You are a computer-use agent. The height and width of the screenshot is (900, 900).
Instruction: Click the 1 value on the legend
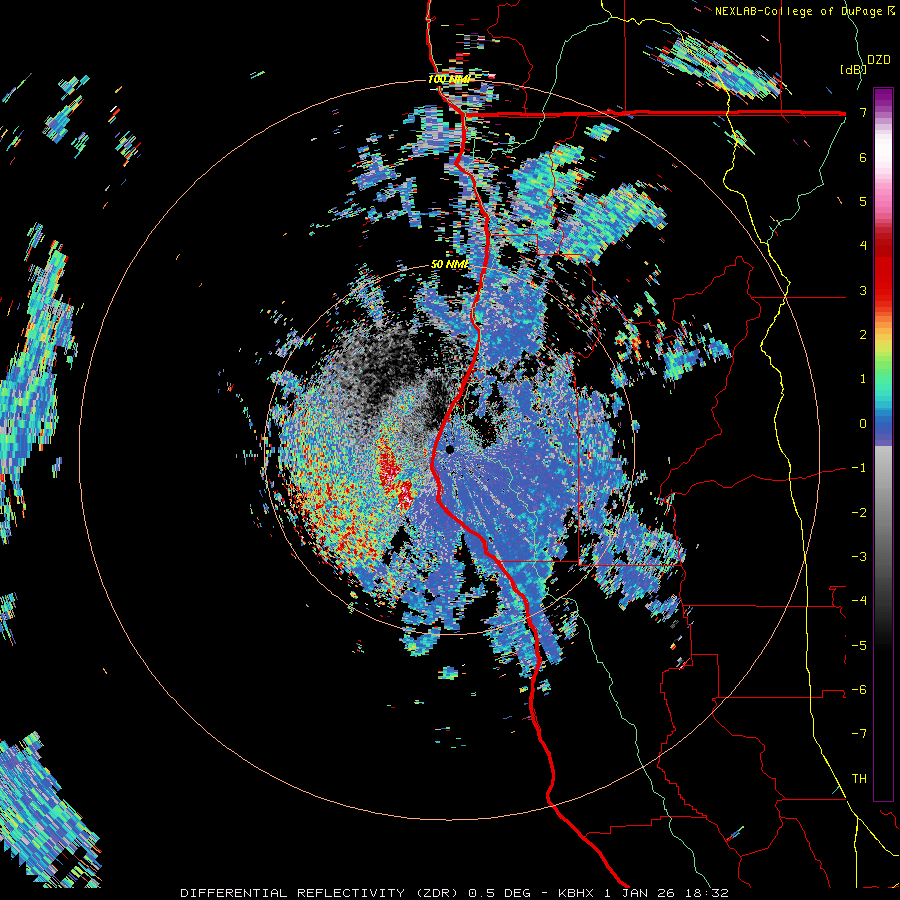pos(863,379)
